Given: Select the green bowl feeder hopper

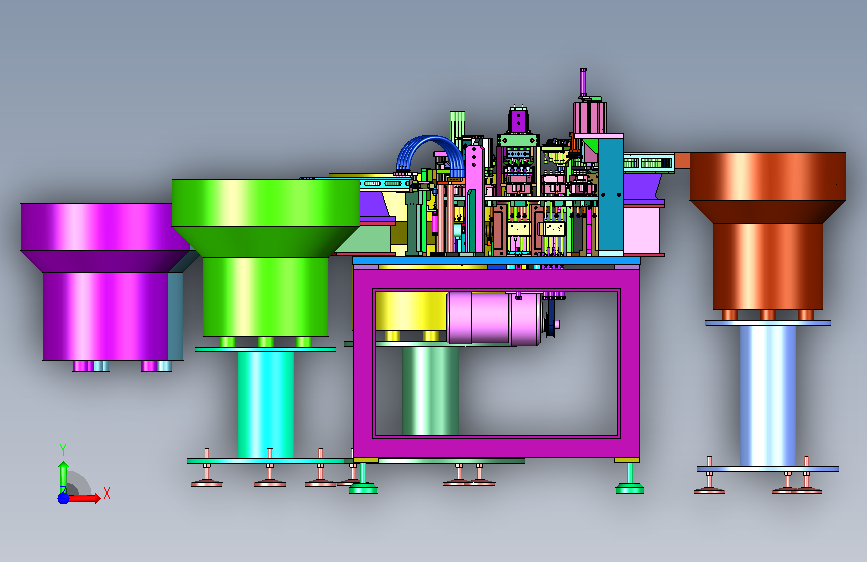Looking at the screenshot, I should click(x=265, y=258).
